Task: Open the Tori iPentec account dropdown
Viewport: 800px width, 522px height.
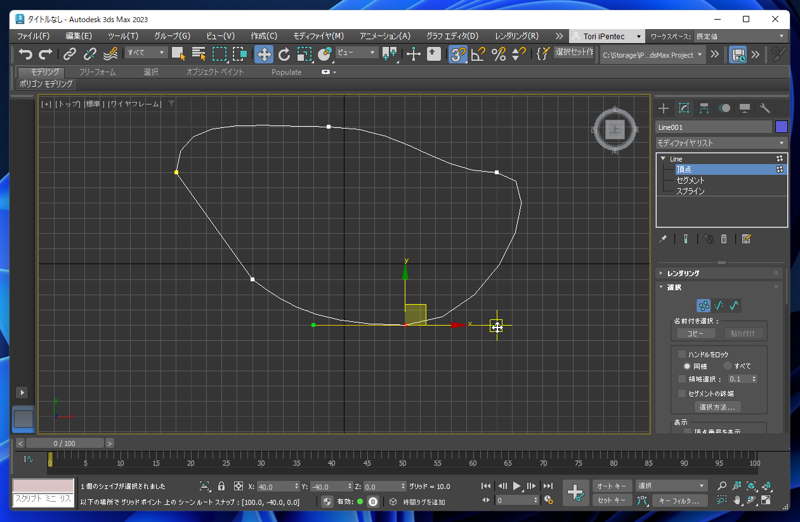Action: [606, 36]
